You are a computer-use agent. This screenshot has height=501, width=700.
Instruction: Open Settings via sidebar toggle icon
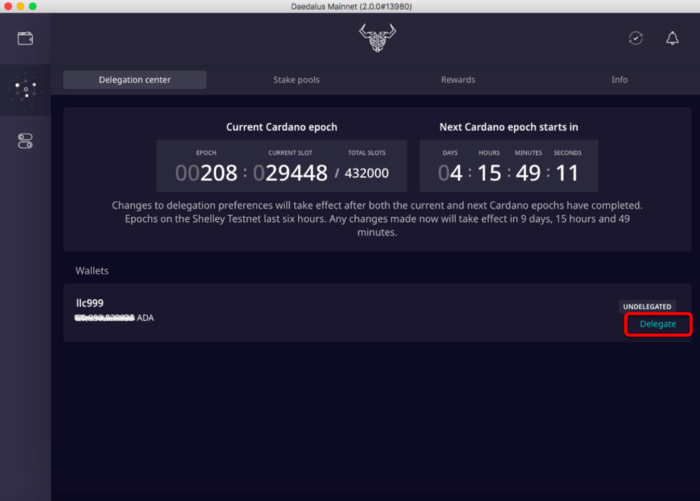[25, 141]
